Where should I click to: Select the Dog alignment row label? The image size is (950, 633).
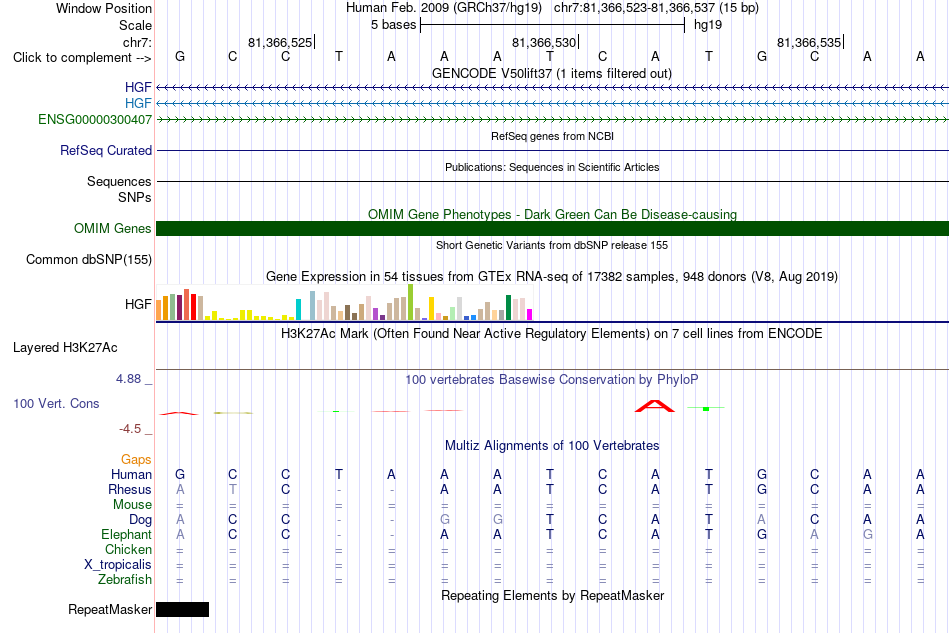pyautogui.click(x=140, y=520)
